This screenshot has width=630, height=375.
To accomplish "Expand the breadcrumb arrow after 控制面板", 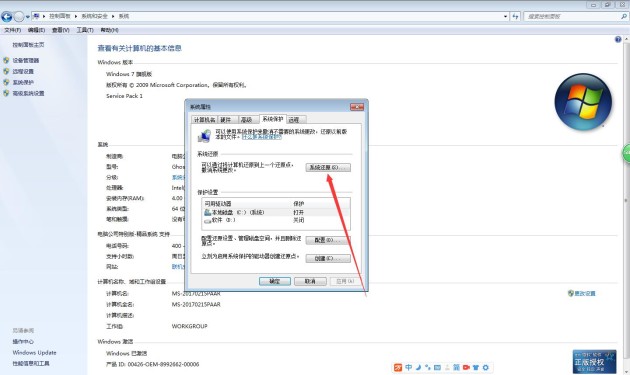I will click(x=76, y=16).
